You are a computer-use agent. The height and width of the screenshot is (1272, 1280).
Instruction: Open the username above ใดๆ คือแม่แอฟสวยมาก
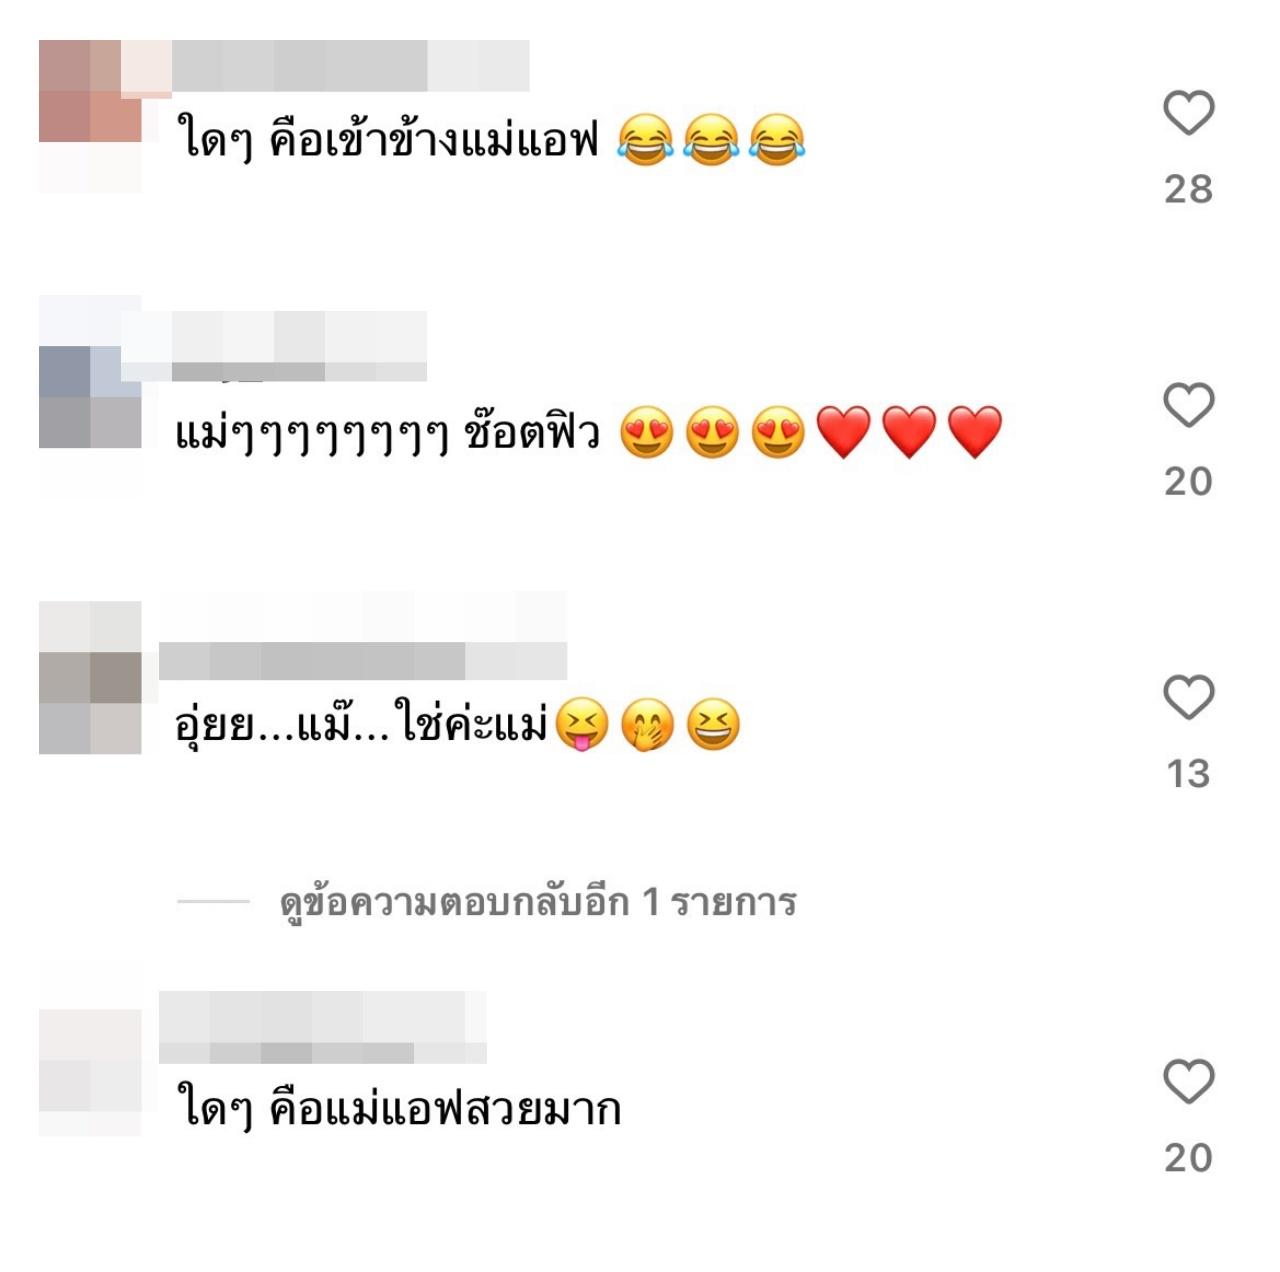(323, 1027)
